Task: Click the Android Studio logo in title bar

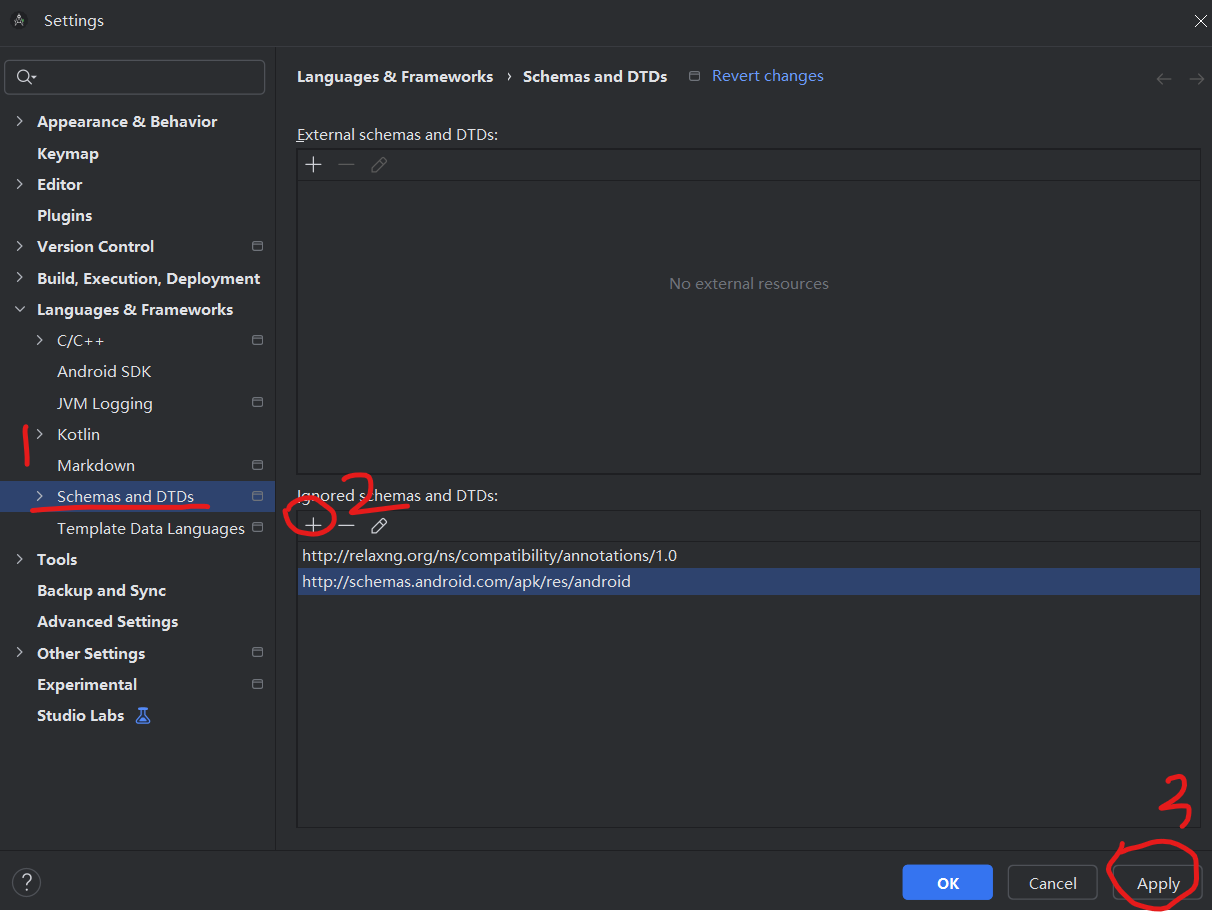Action: [x=17, y=20]
